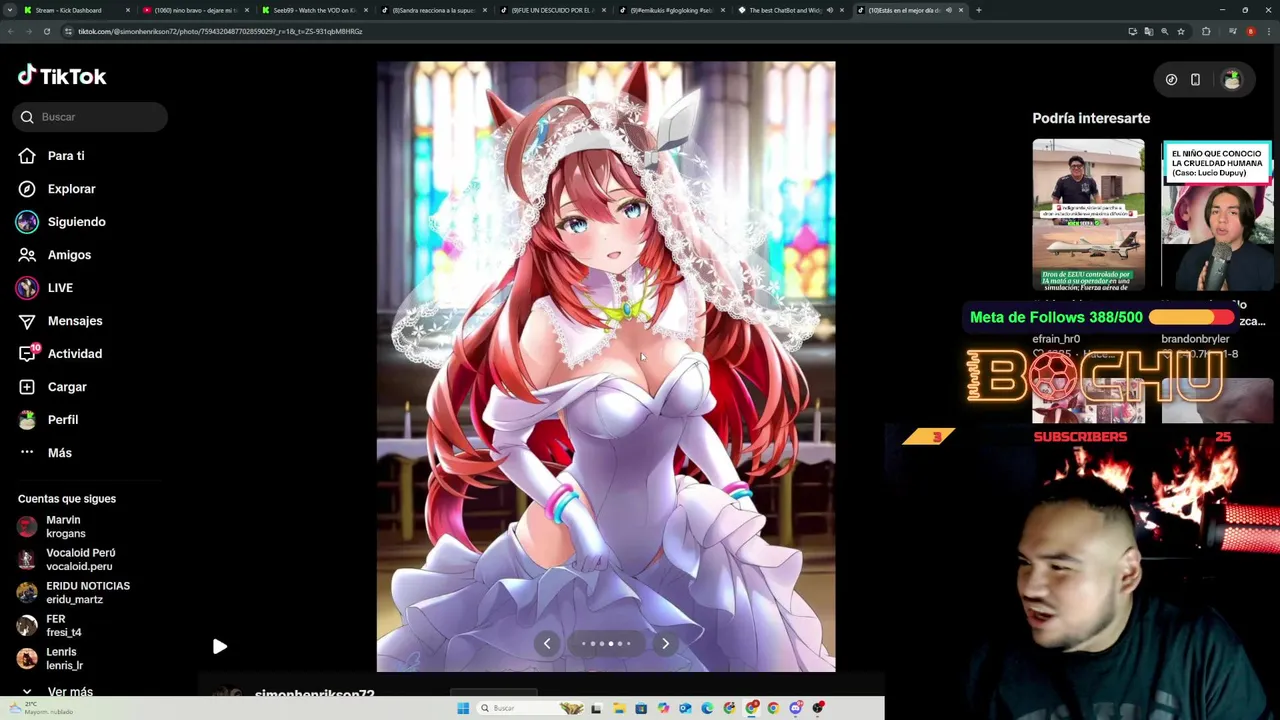This screenshot has height=720, width=1280.
Task: Click the slideshow pagination dots
Action: pos(606,644)
